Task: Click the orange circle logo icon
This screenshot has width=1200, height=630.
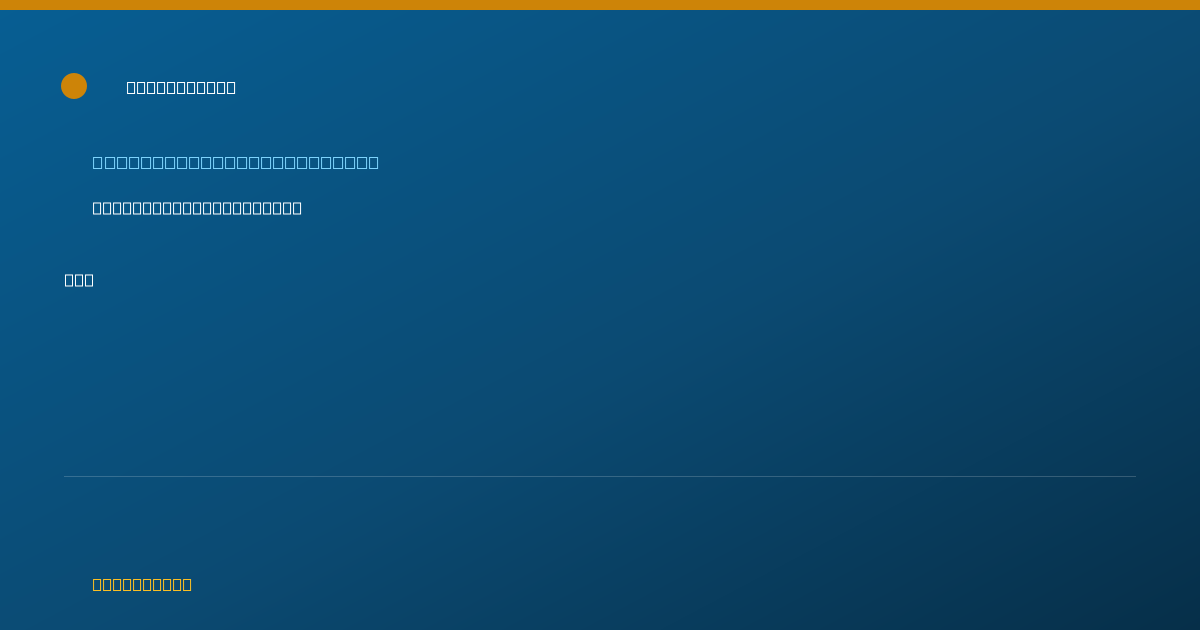Action: point(74,86)
